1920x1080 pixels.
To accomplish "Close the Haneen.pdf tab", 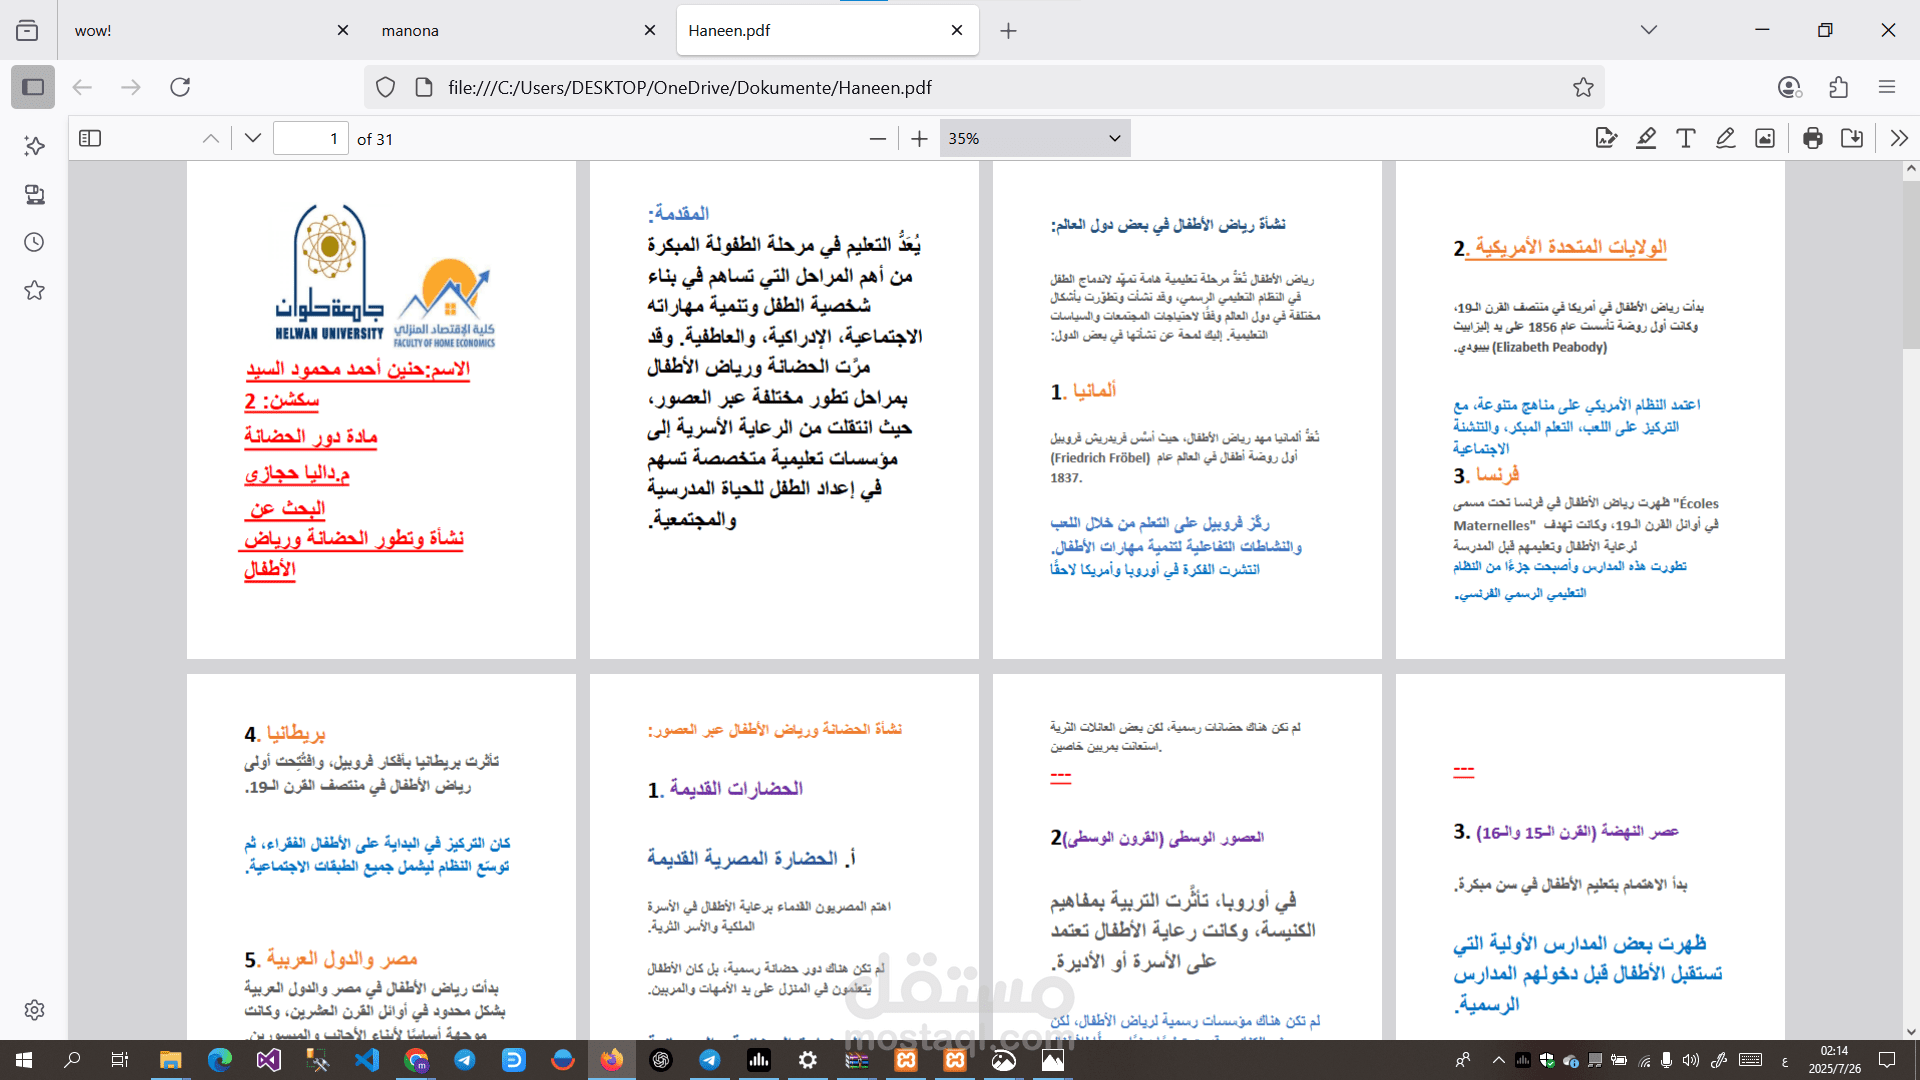I will tap(957, 30).
